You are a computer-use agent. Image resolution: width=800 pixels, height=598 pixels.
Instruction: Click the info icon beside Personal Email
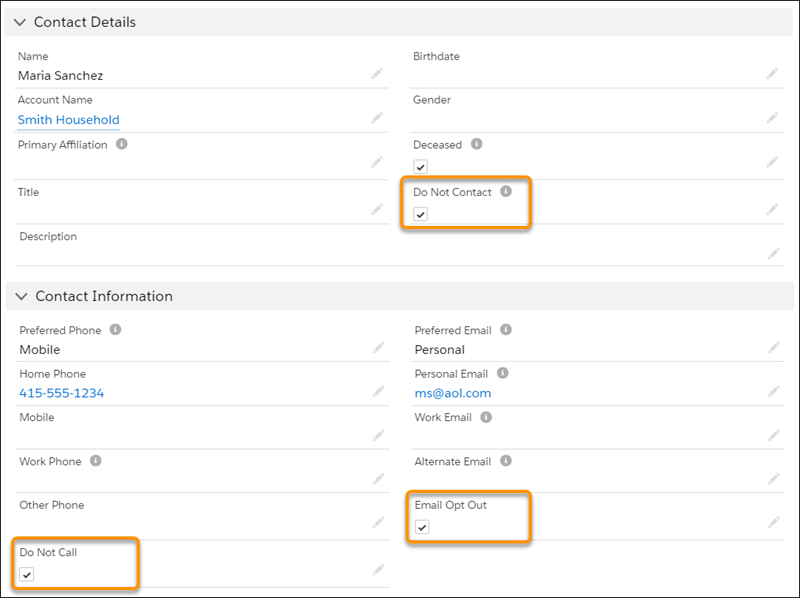pos(502,373)
